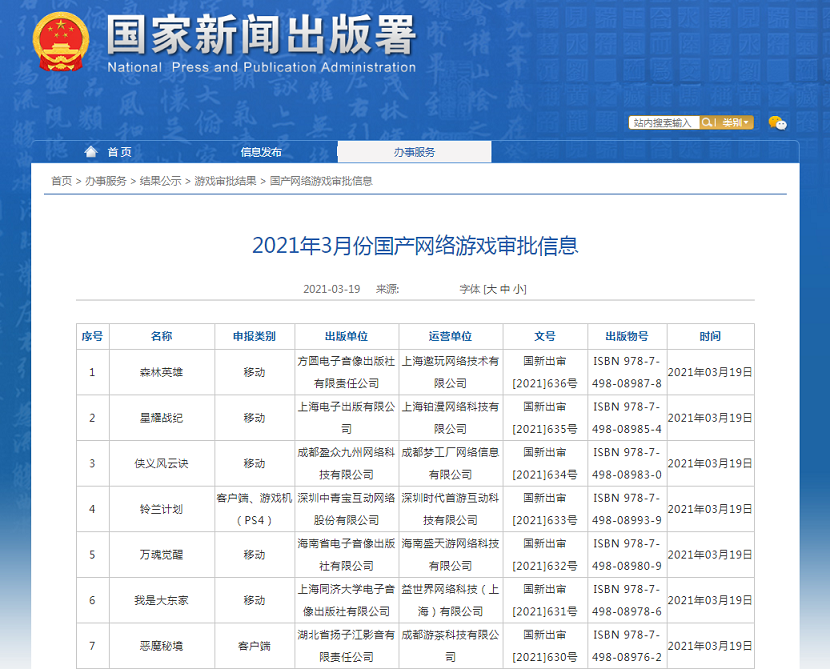This screenshot has width=830, height=669.
Task: Set font size to small (小)
Action: point(520,289)
